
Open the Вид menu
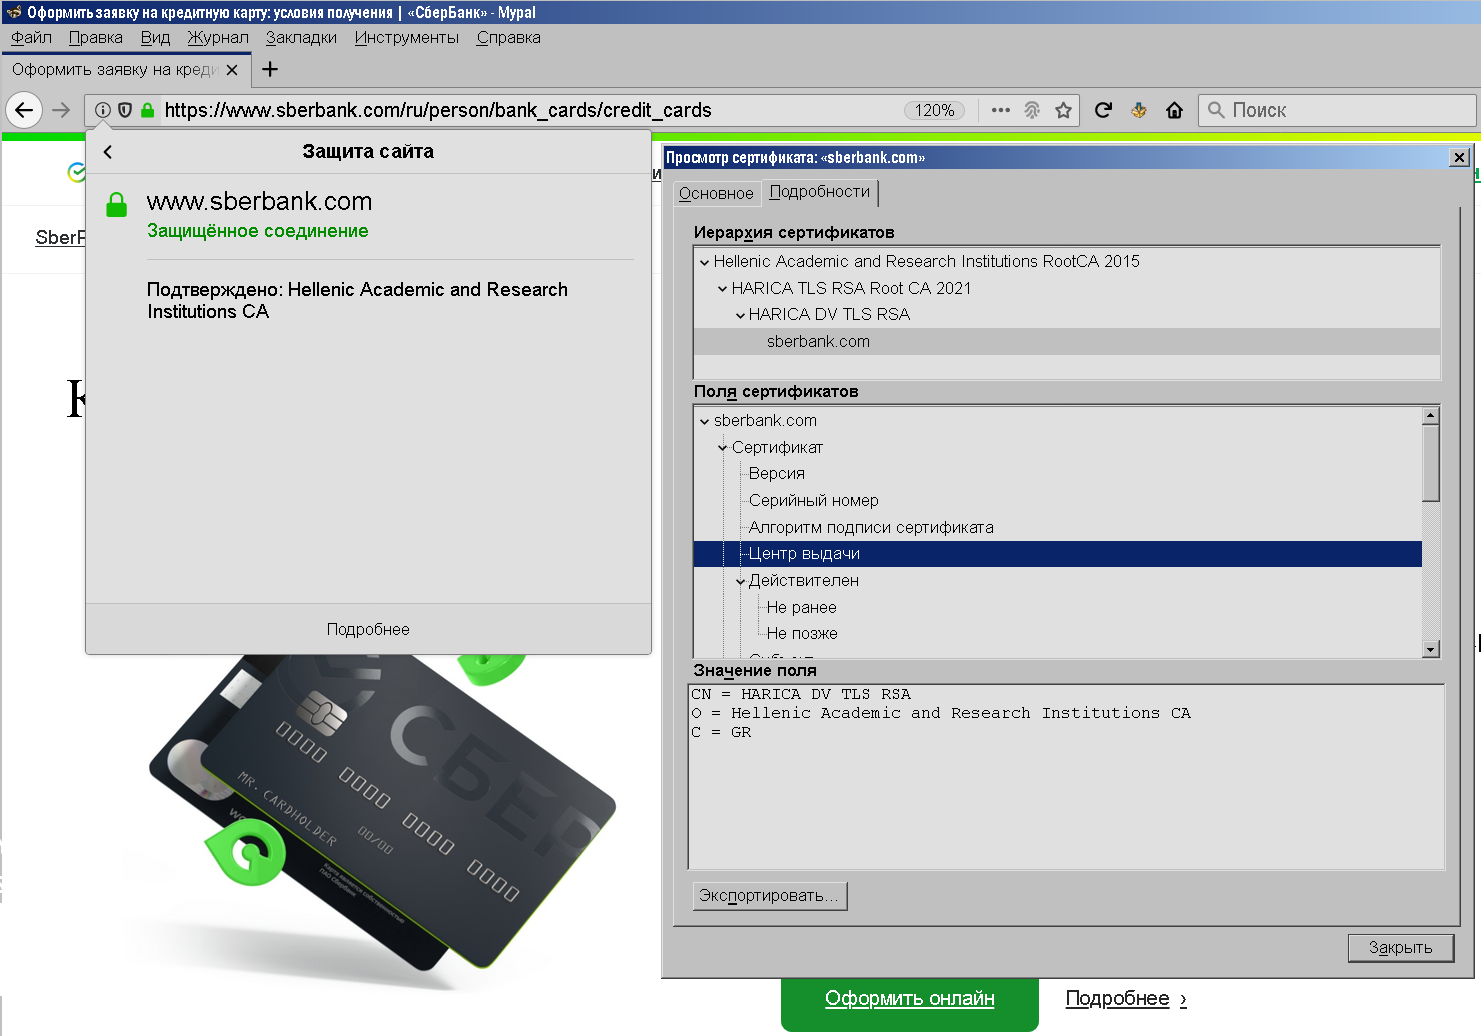155,37
